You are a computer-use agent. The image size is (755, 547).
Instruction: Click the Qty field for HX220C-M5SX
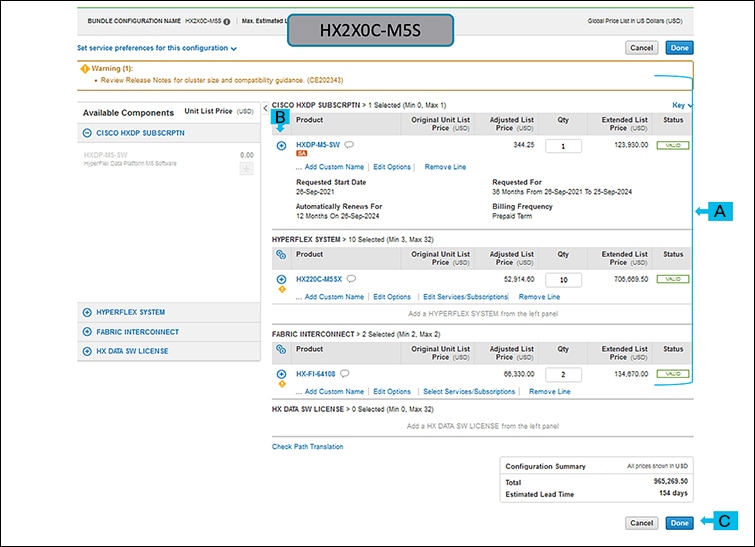click(x=563, y=280)
